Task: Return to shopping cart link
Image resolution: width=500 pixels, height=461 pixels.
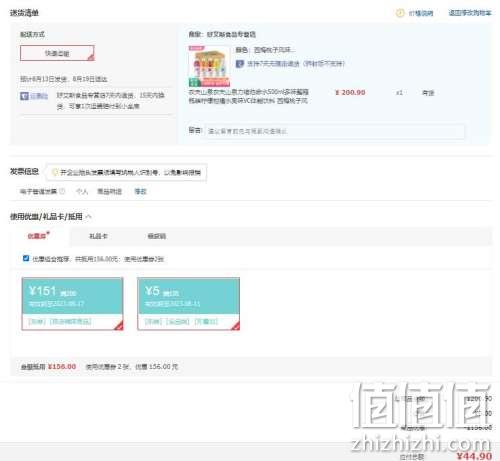Action: point(470,13)
